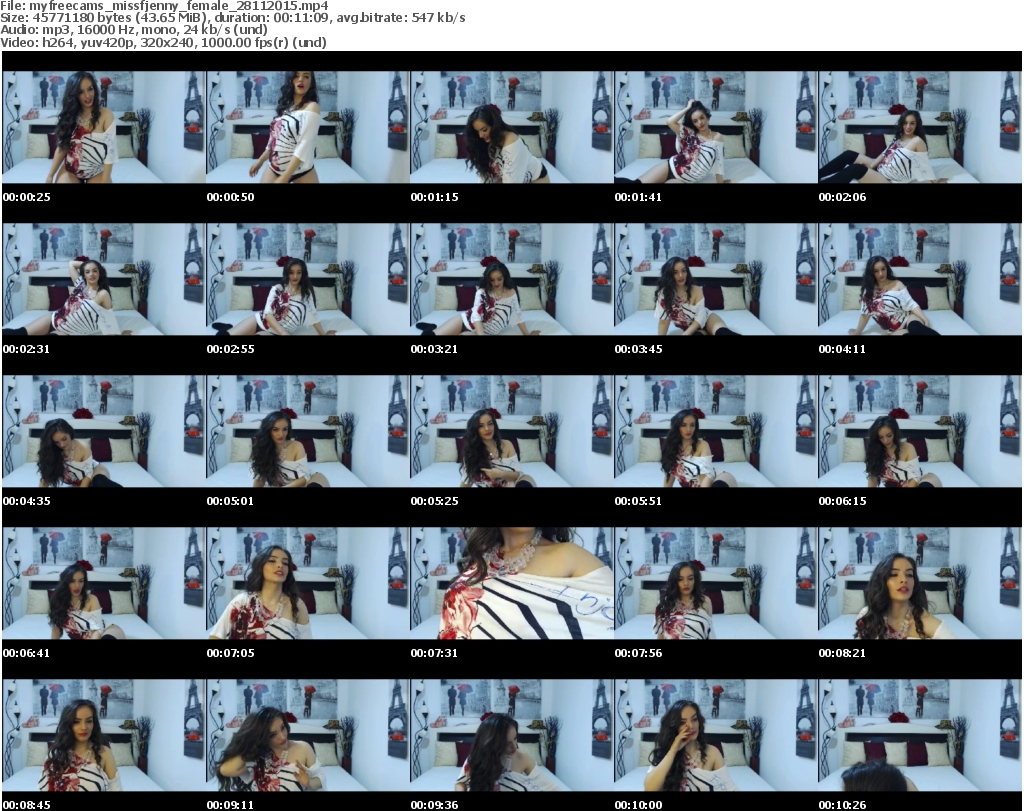Viewport: 1024px width, 811px height.
Task: Open the thumbnail frame at 00:06:15
Action: [x=920, y=431]
